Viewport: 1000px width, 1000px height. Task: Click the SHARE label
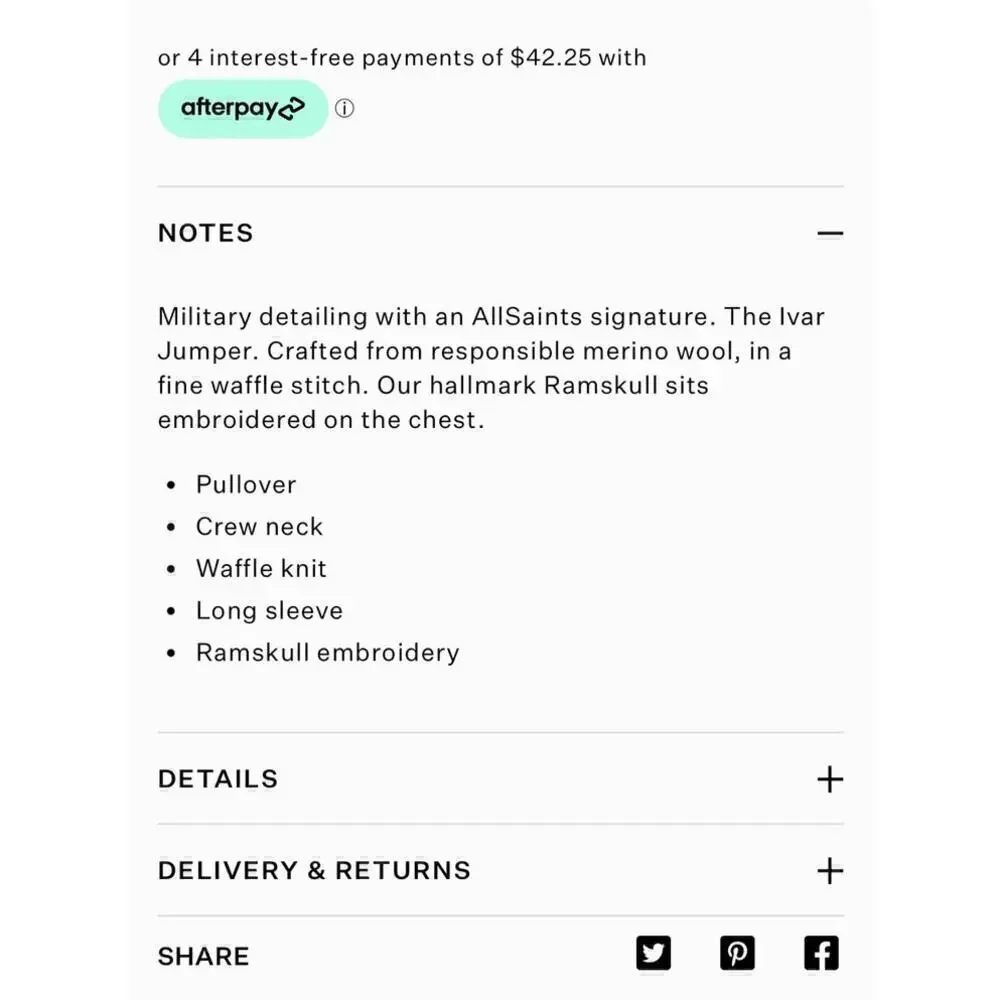click(203, 957)
